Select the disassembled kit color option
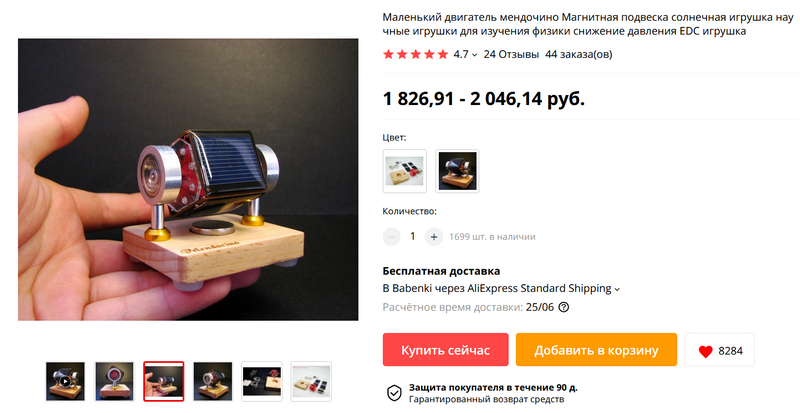The width and height of the screenshot is (800, 413). [405, 171]
